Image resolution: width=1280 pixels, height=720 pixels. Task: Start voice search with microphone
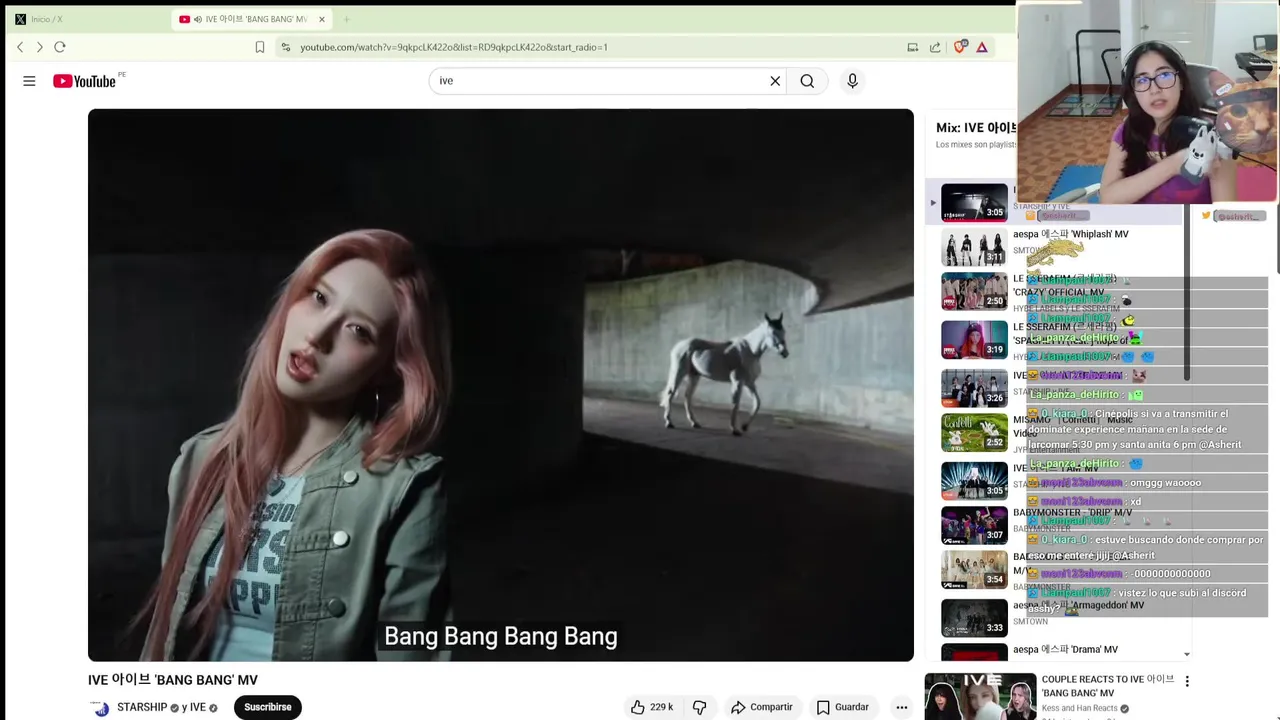(852, 81)
